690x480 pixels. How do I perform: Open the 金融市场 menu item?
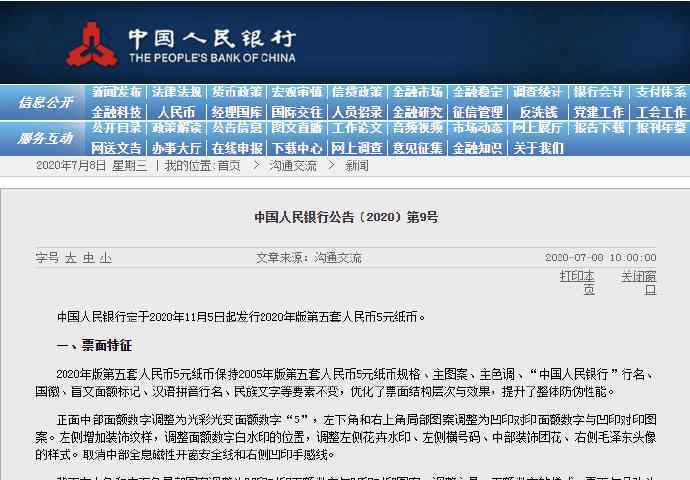(x=418, y=92)
